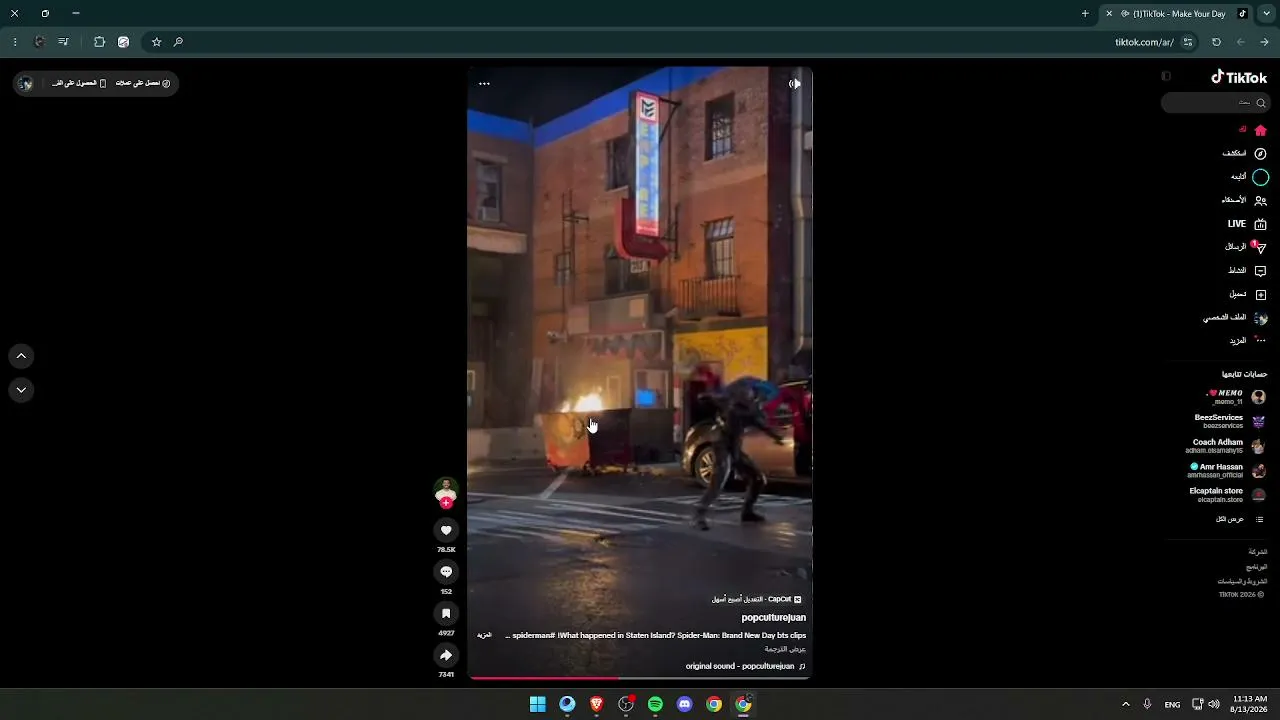Click the TikTok logo

tap(1239, 77)
